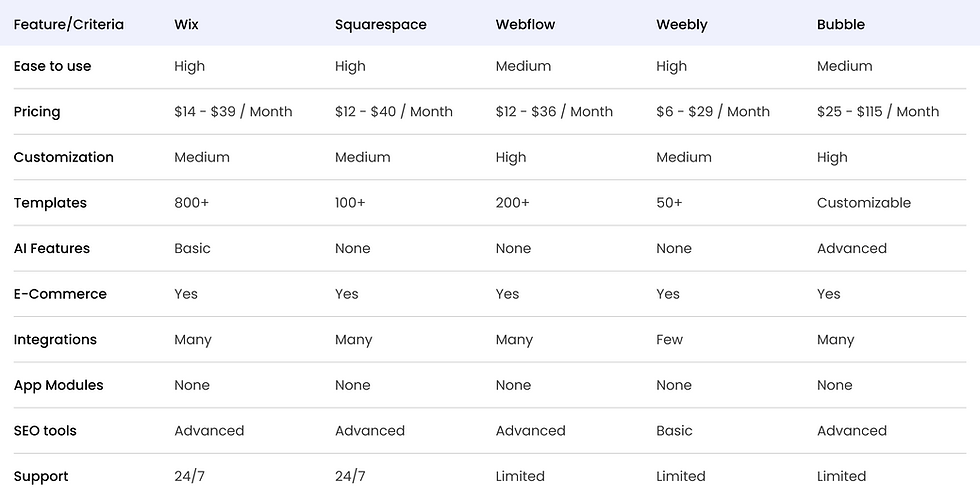Click Weebly High ease of use cell
Viewport: 980px width, 500px height.
tap(671, 66)
